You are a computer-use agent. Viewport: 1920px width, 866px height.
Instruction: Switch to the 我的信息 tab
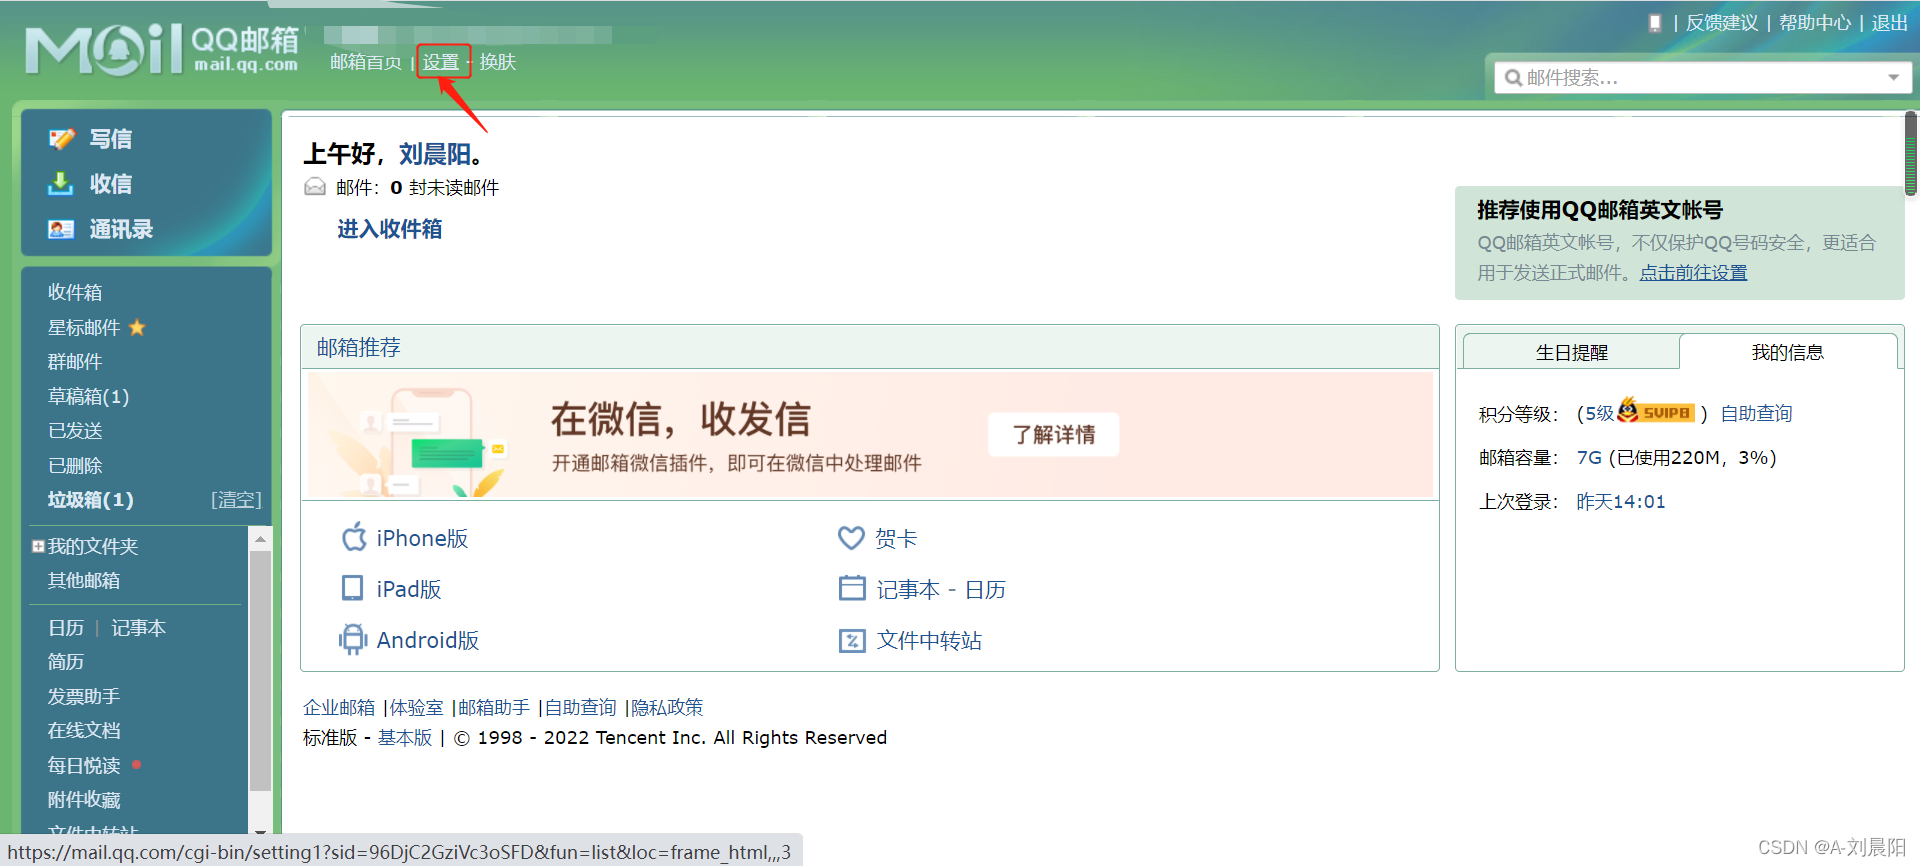pyautogui.click(x=1788, y=352)
